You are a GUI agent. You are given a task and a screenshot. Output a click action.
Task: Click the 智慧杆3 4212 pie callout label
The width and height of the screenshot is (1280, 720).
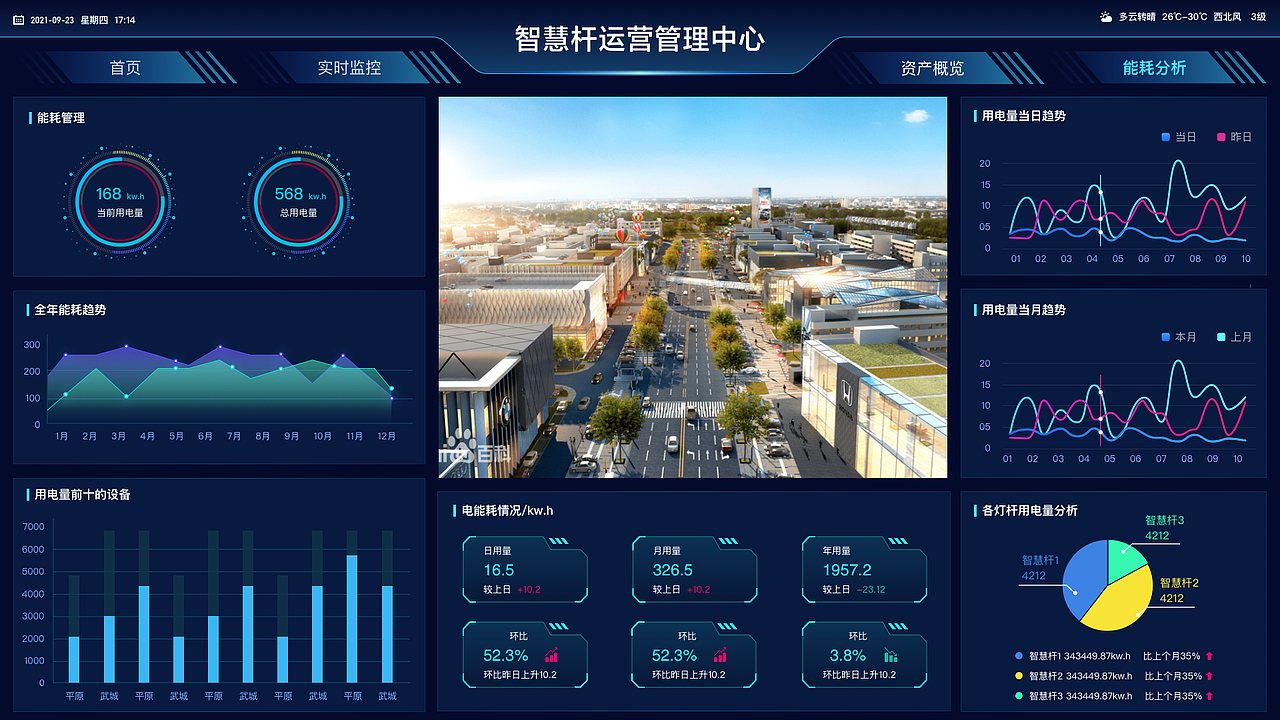coord(1164,528)
